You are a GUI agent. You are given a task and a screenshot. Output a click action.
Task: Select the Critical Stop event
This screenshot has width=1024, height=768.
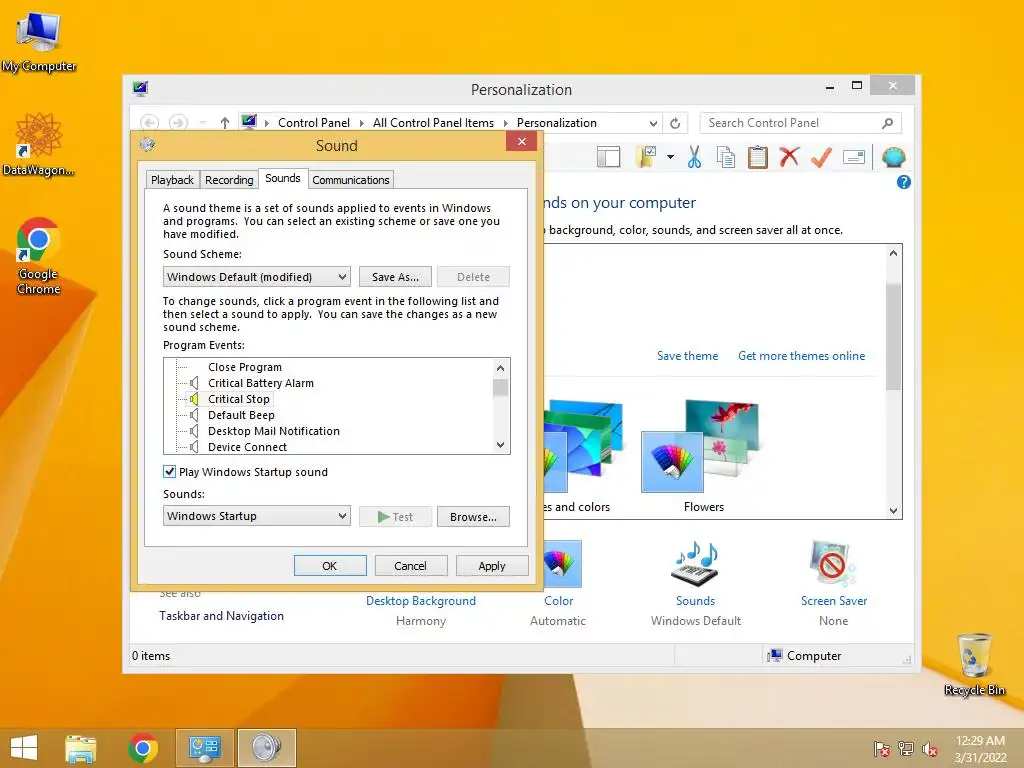pos(238,399)
